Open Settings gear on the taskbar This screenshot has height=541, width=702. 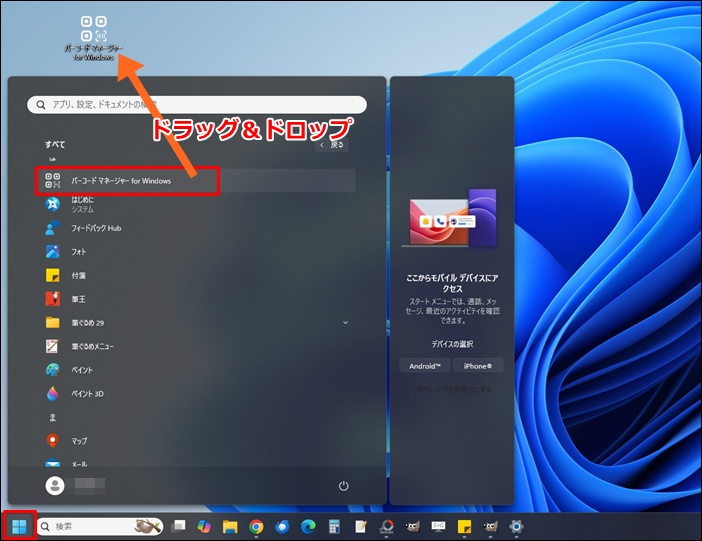pos(516,526)
